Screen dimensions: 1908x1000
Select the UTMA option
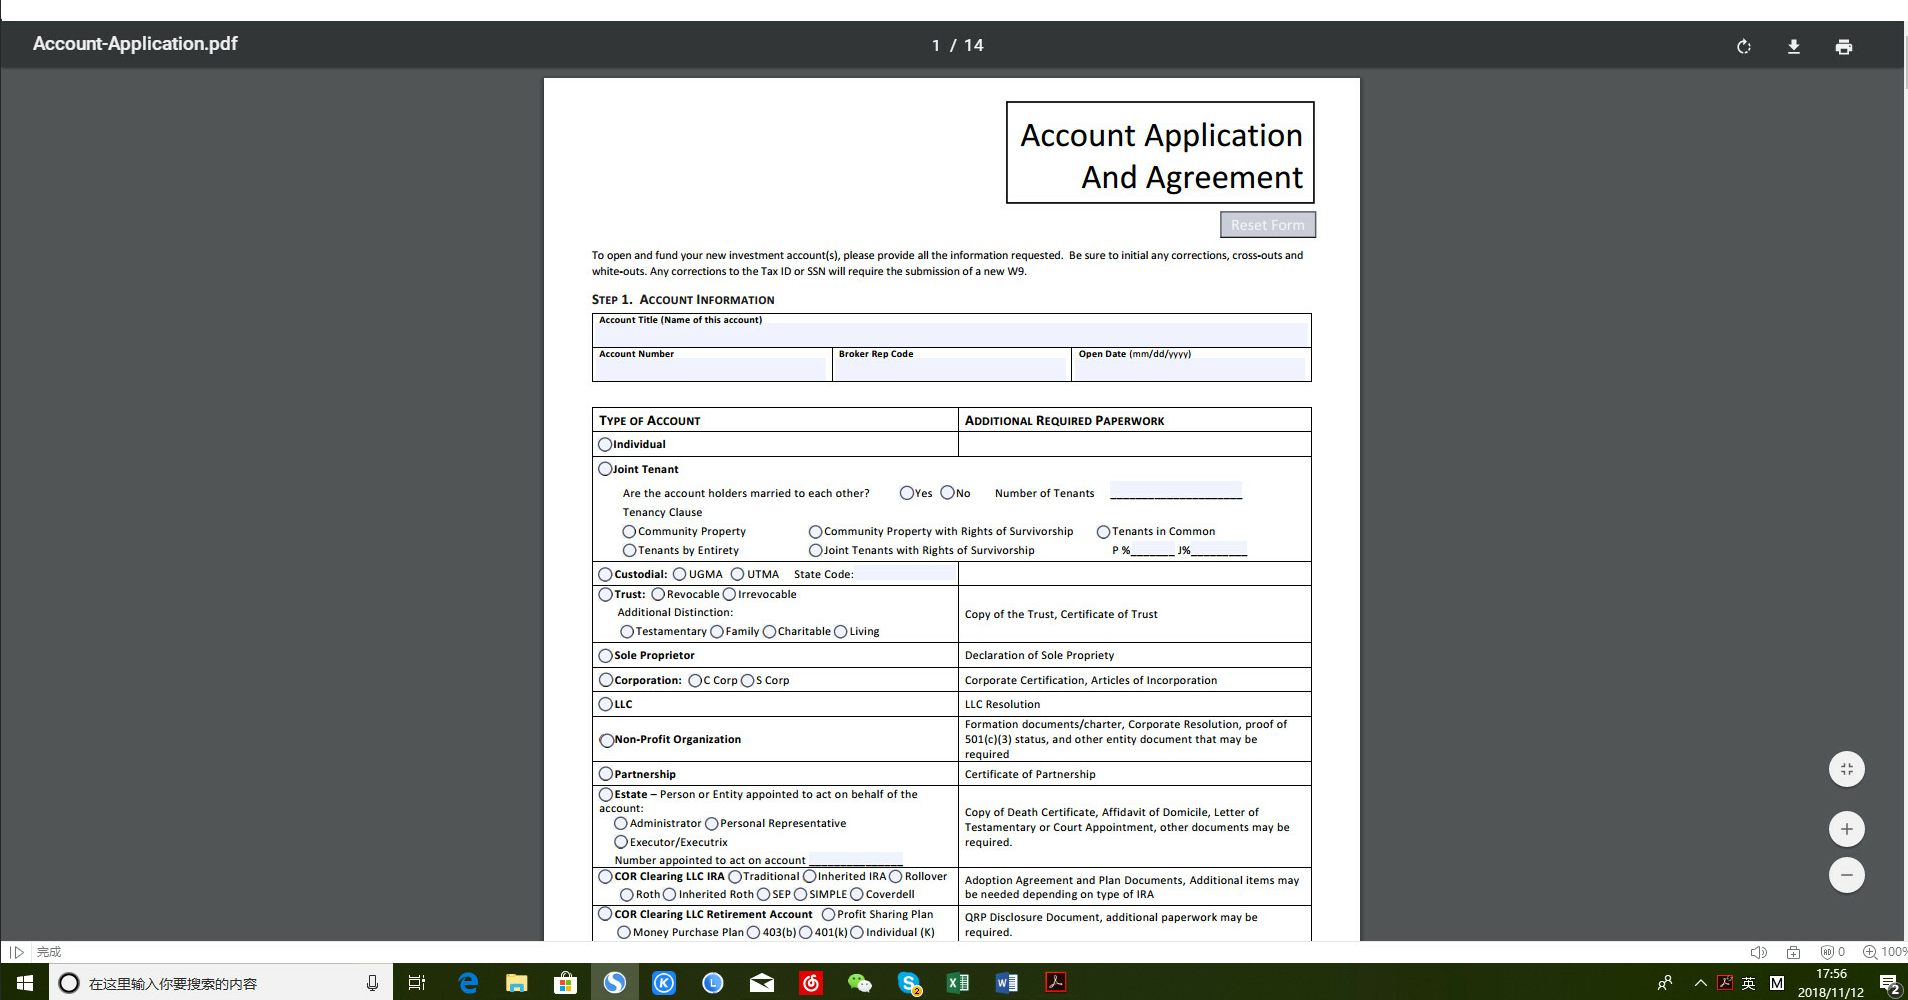click(x=737, y=575)
